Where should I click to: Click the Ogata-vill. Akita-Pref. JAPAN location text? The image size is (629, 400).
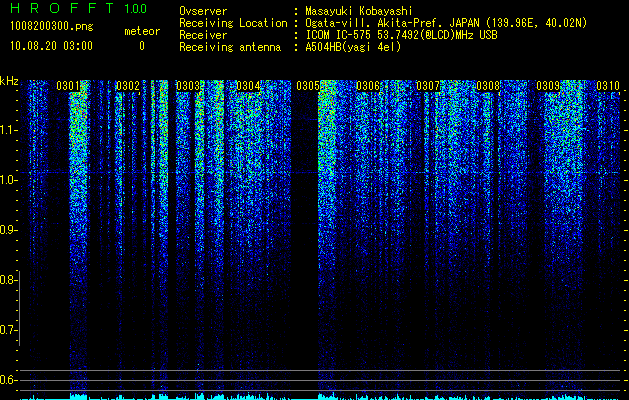tap(446, 23)
